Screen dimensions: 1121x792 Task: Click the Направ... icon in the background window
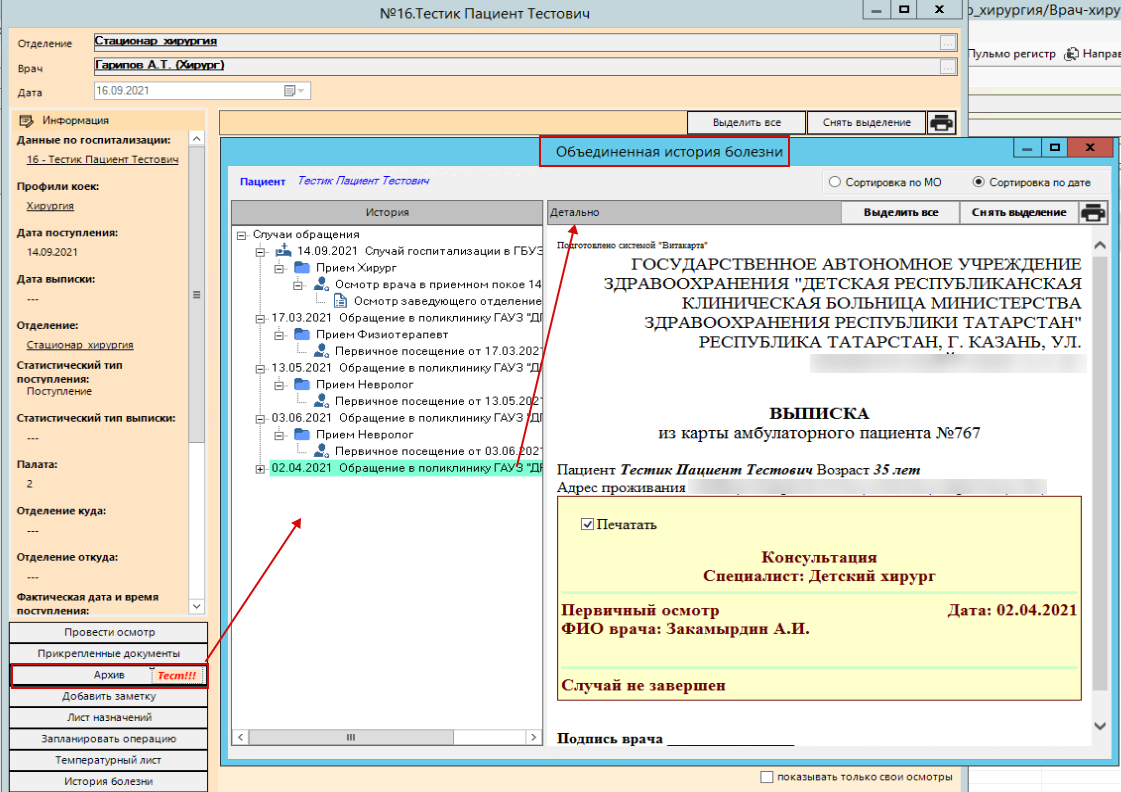pyautogui.click(x=1071, y=54)
